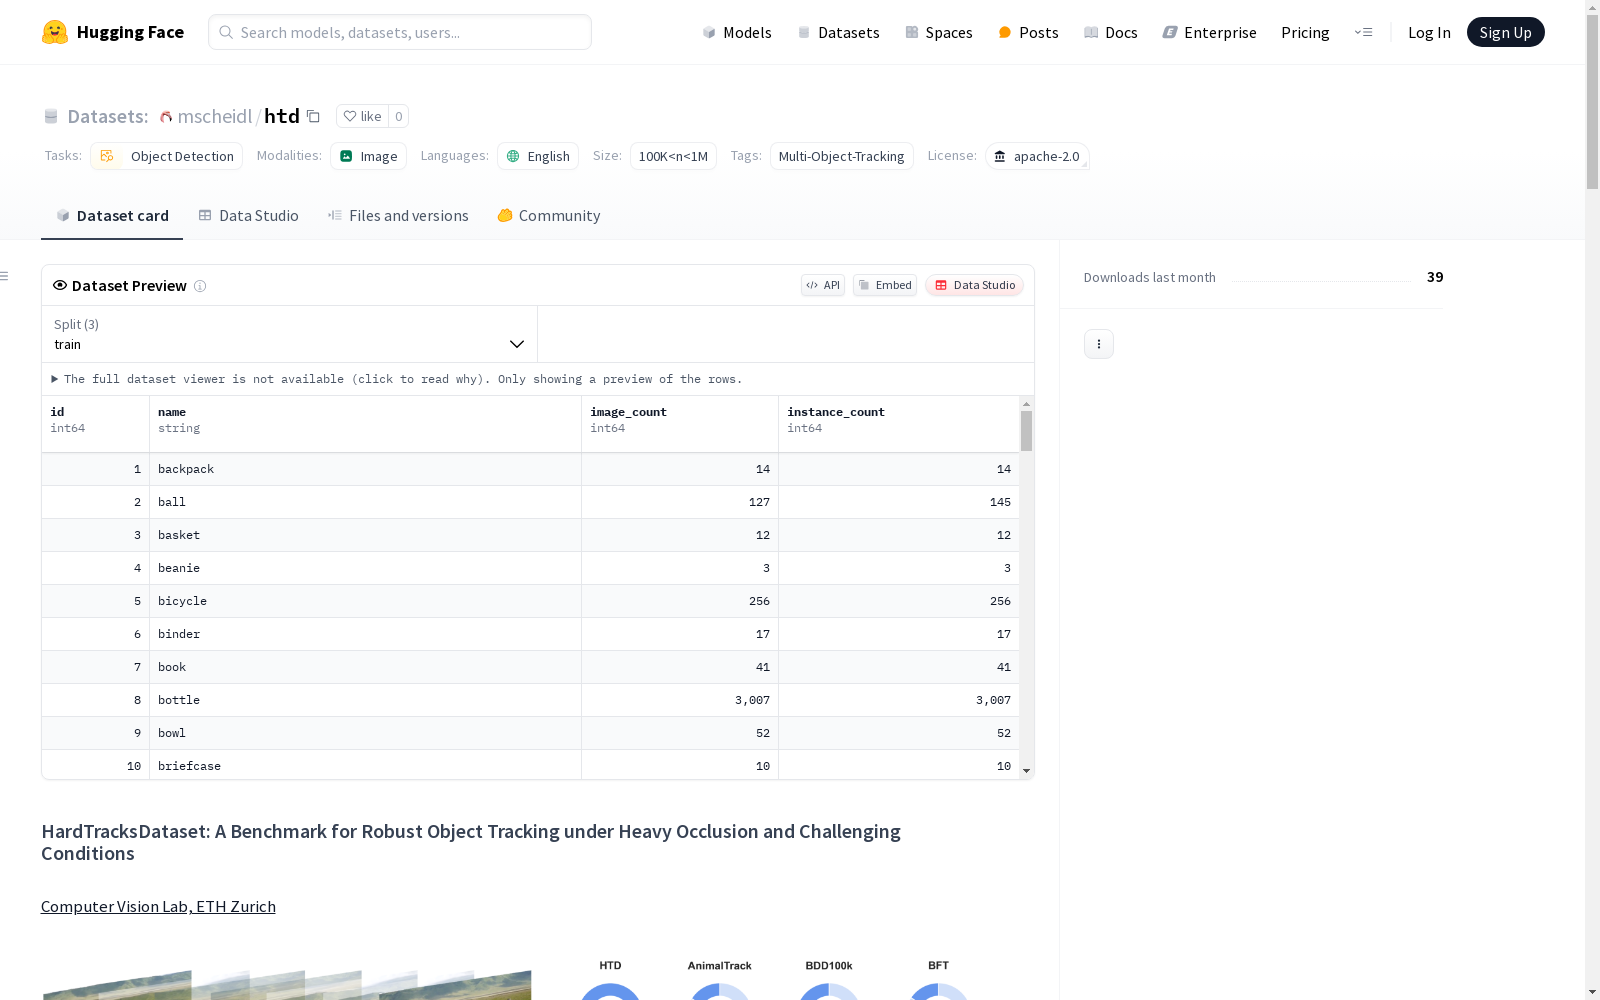Image resolution: width=1600 pixels, height=1000 pixels.
Task: Copy the dataset name with the copy icon
Action: (x=313, y=116)
